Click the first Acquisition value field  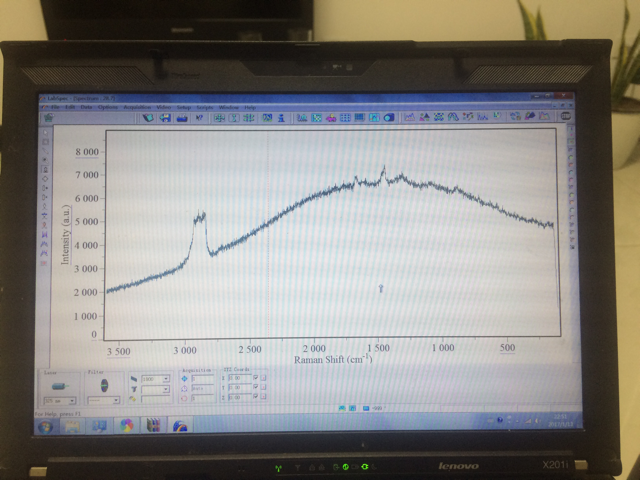[x=202, y=379]
